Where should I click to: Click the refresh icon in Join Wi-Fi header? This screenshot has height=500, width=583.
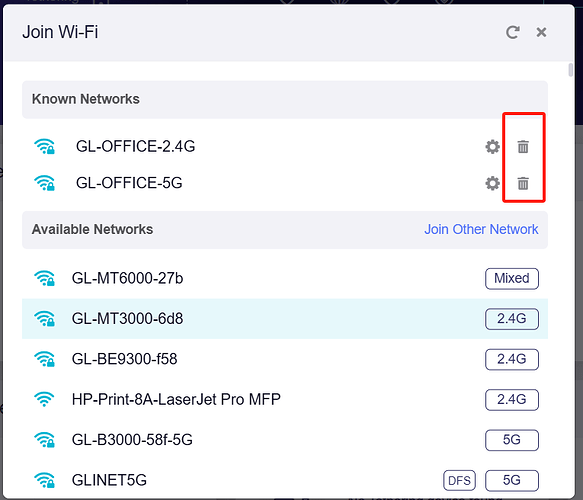point(513,32)
